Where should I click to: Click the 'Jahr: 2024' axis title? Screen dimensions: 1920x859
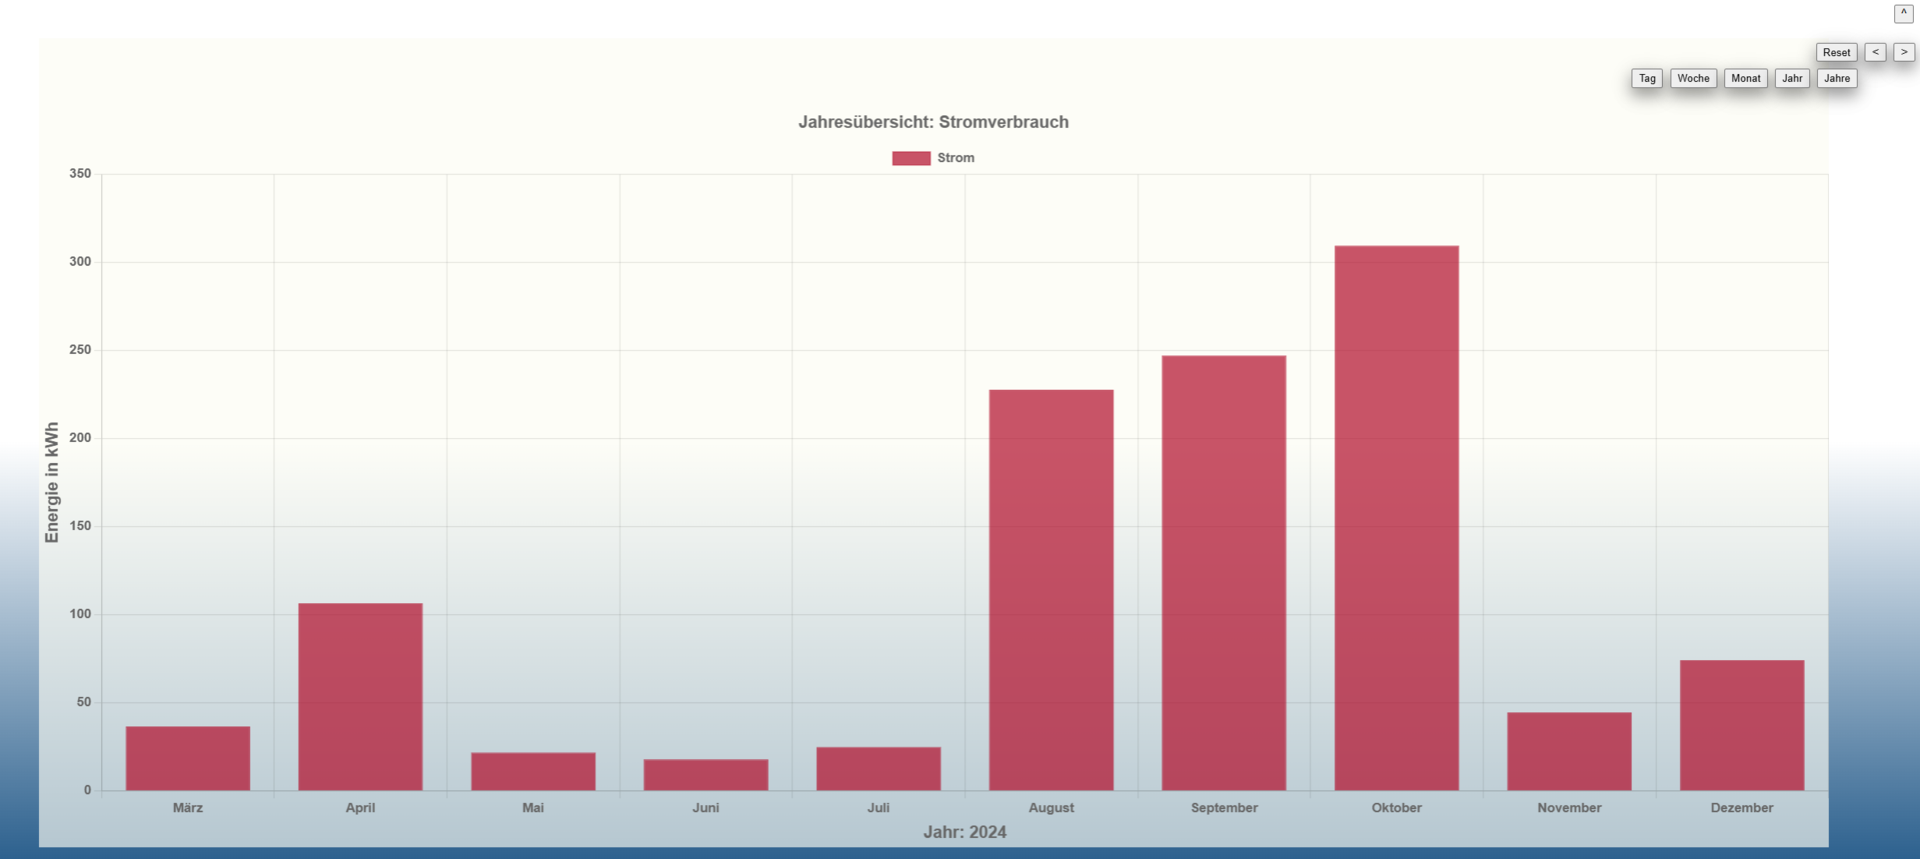coord(965,832)
